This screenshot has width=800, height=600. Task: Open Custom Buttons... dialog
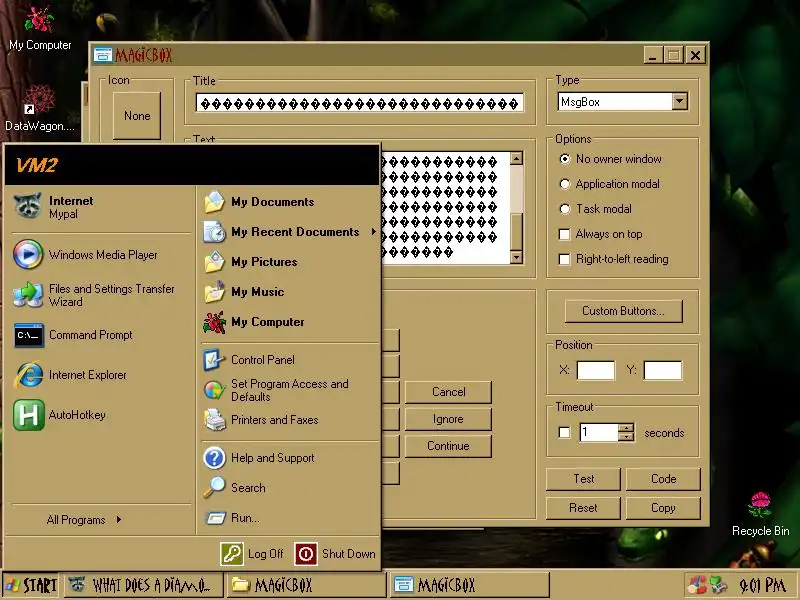click(623, 311)
